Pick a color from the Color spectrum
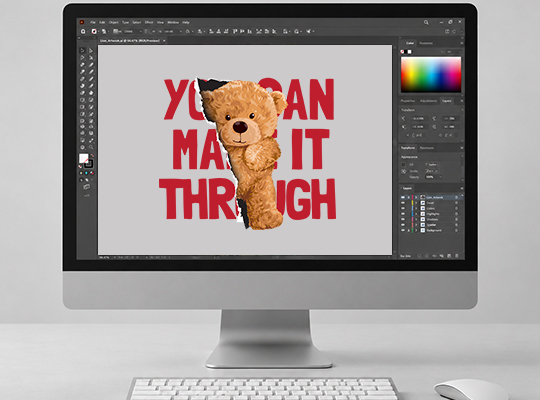 (431, 74)
